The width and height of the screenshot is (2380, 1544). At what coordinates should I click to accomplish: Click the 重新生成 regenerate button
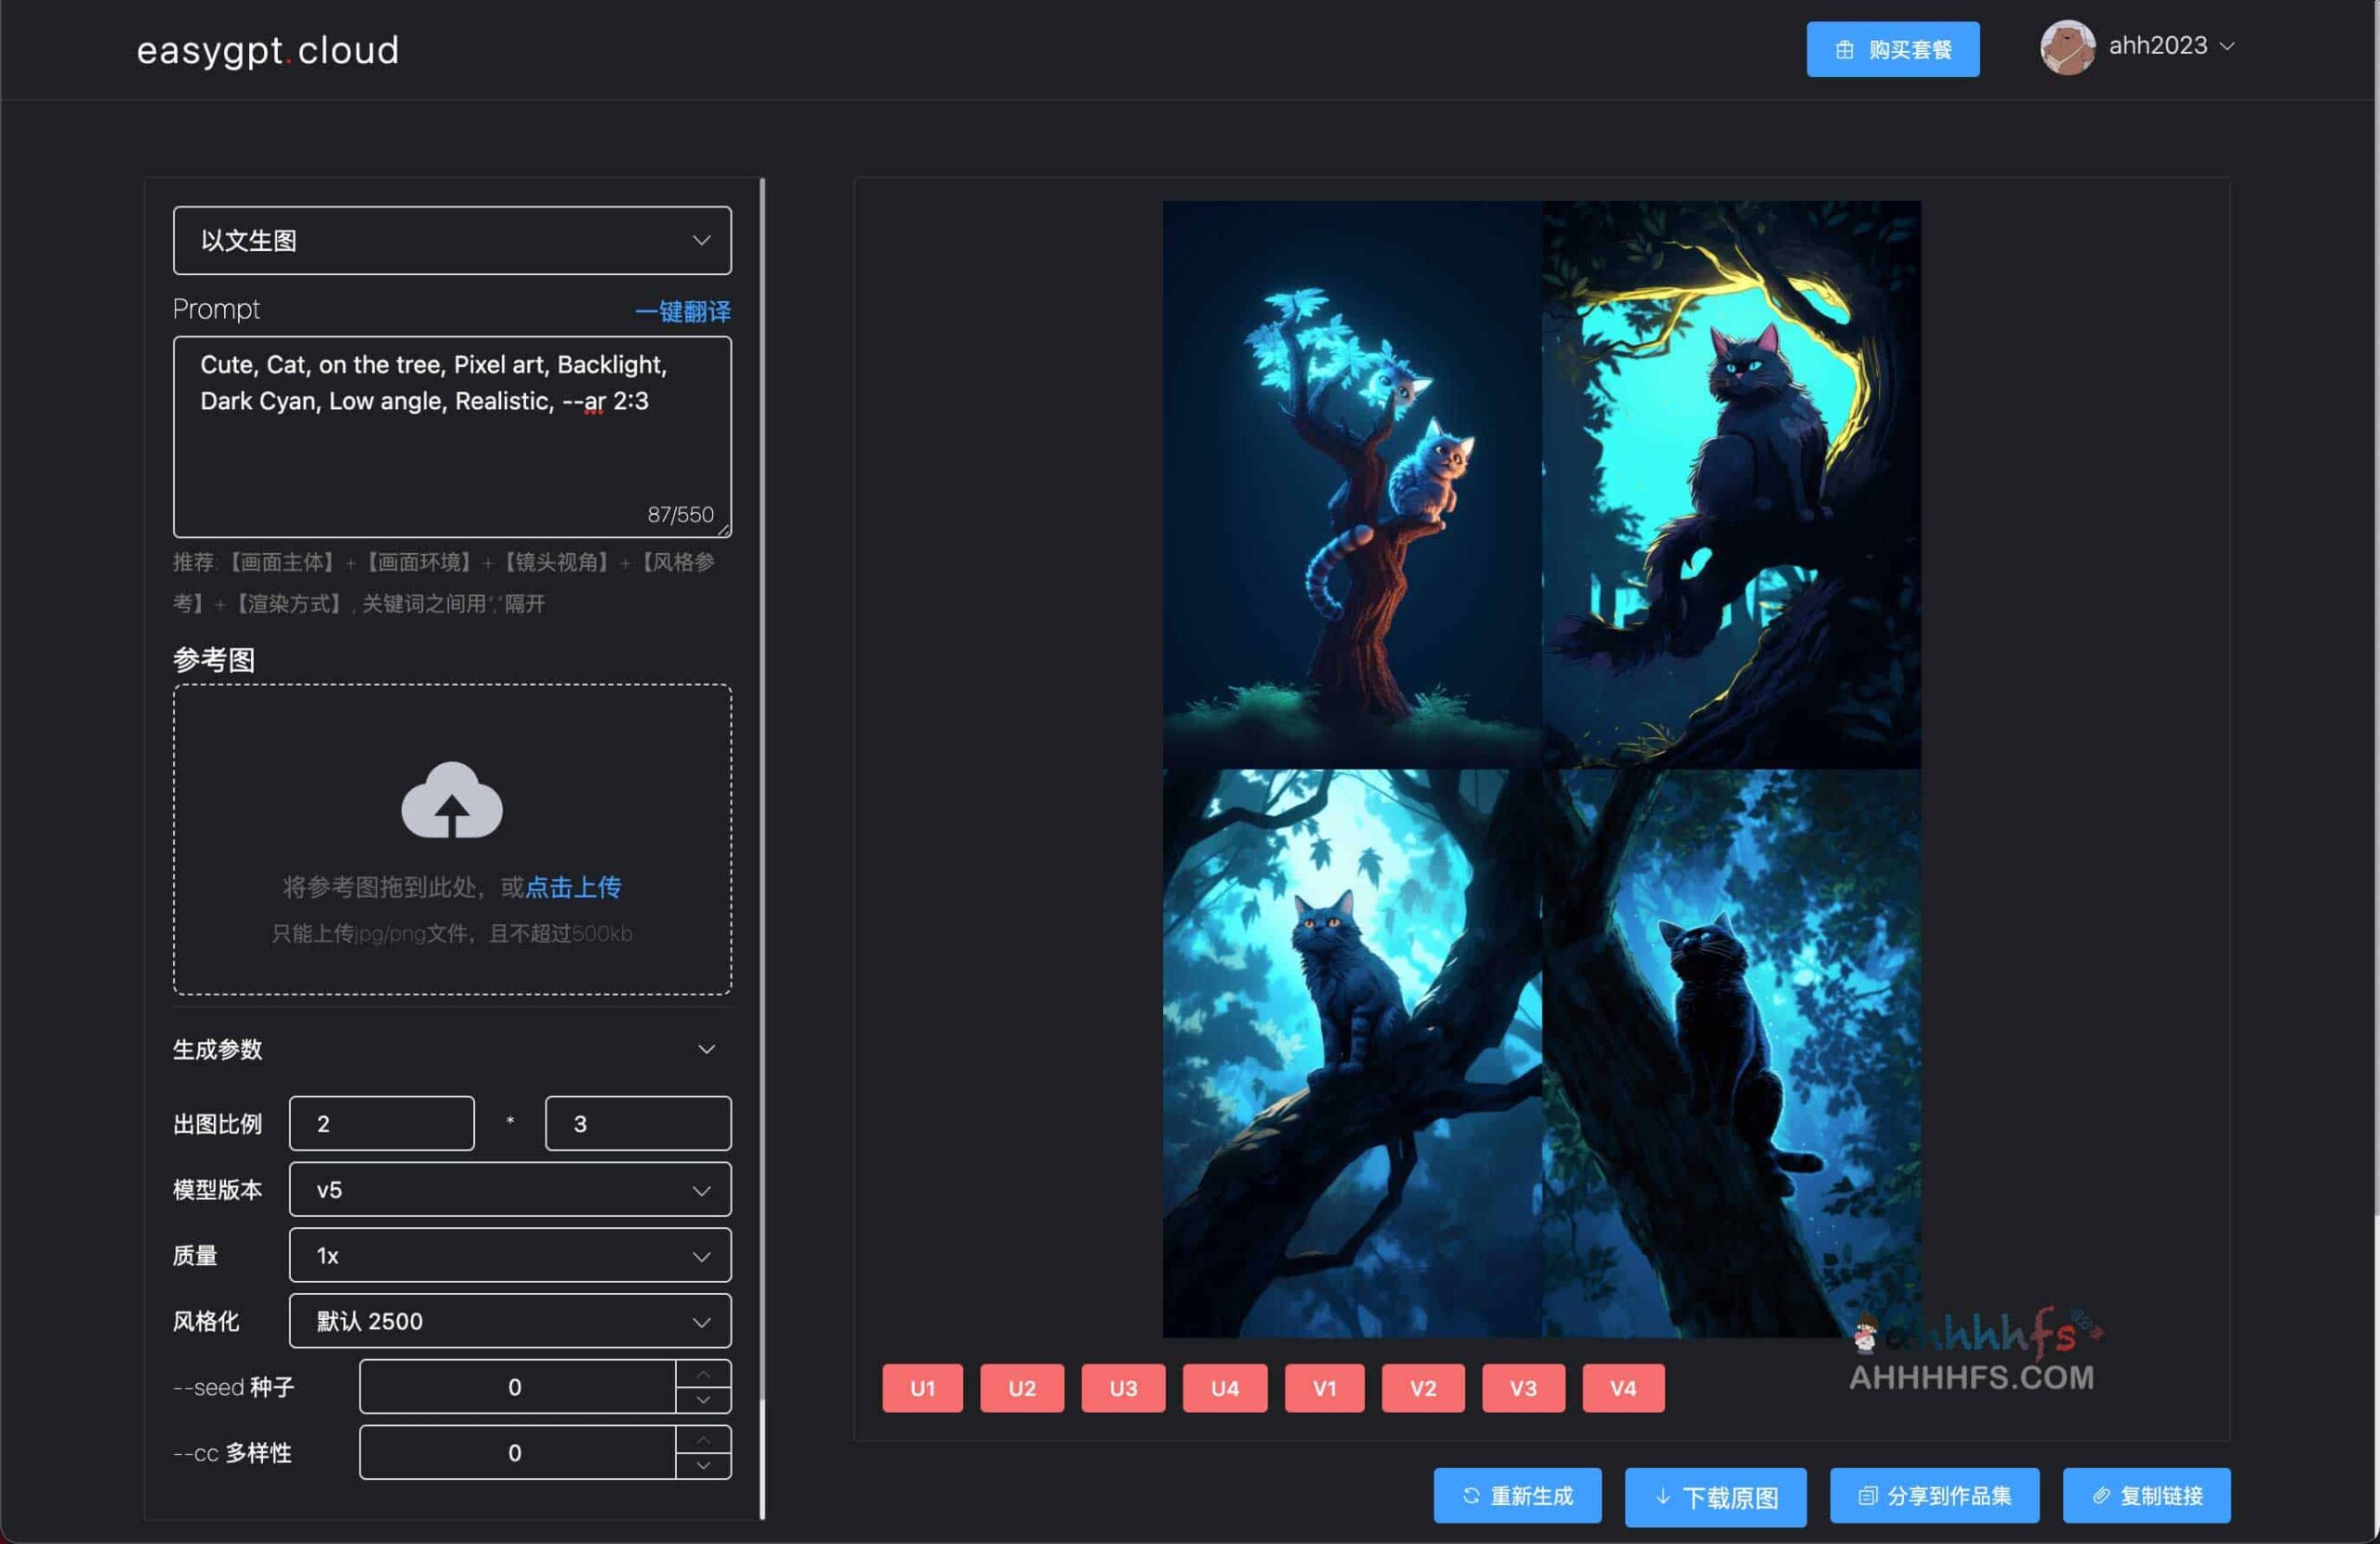click(1517, 1495)
